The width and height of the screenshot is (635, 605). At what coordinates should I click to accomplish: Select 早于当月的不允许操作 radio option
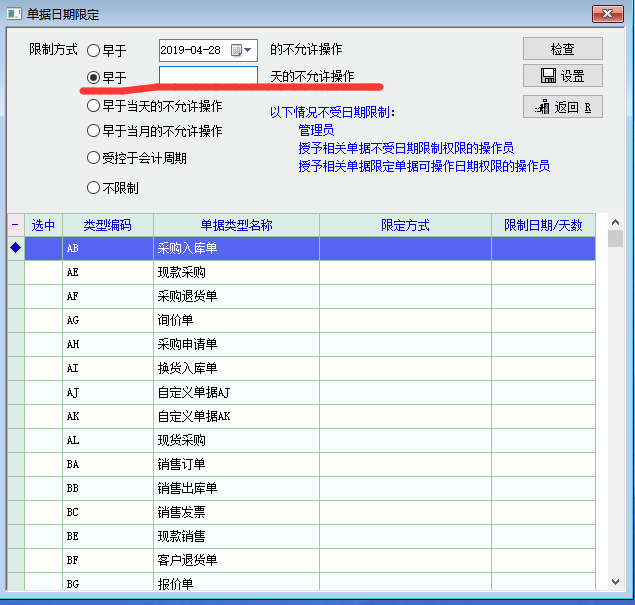[x=94, y=131]
